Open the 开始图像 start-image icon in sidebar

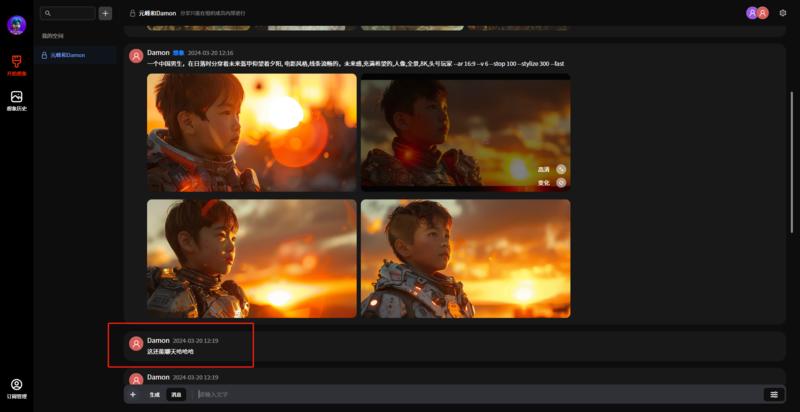click(16, 63)
